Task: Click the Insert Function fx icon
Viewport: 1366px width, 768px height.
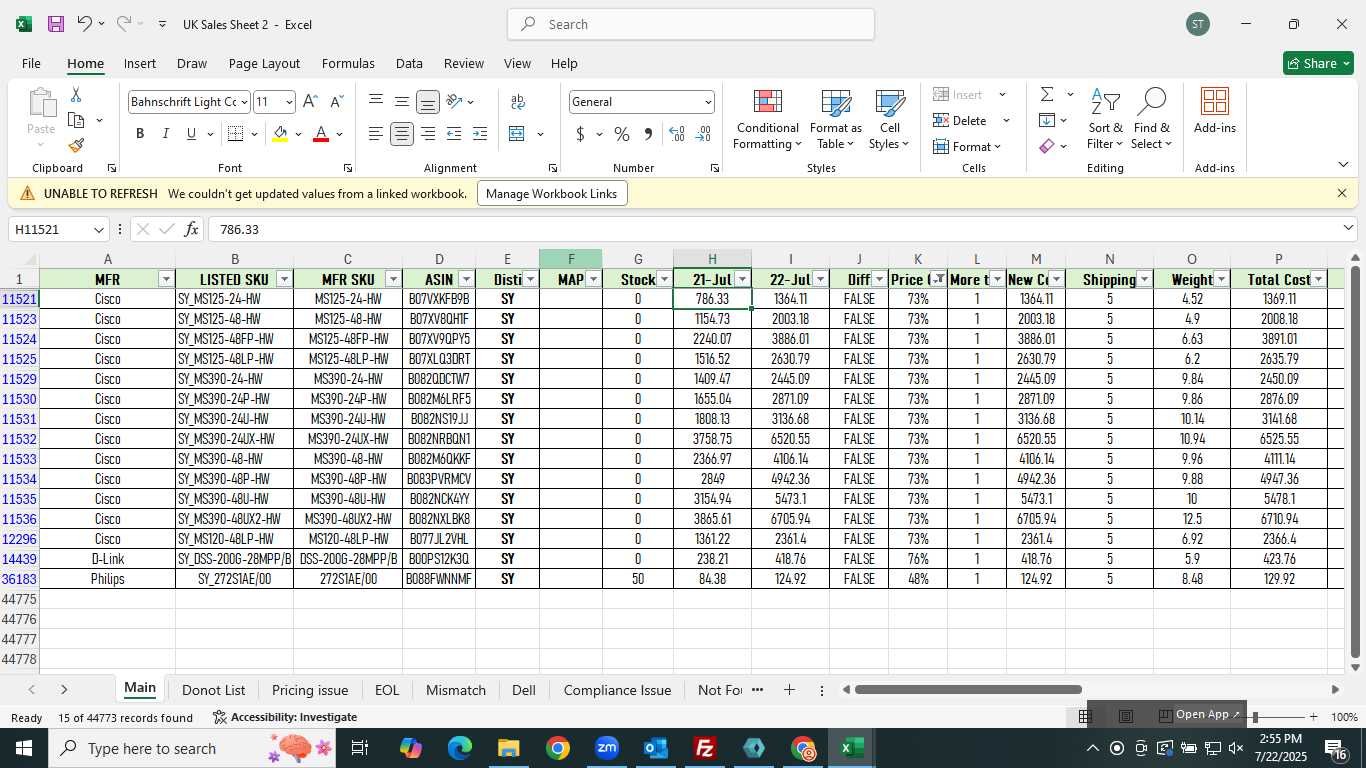Action: (192, 229)
